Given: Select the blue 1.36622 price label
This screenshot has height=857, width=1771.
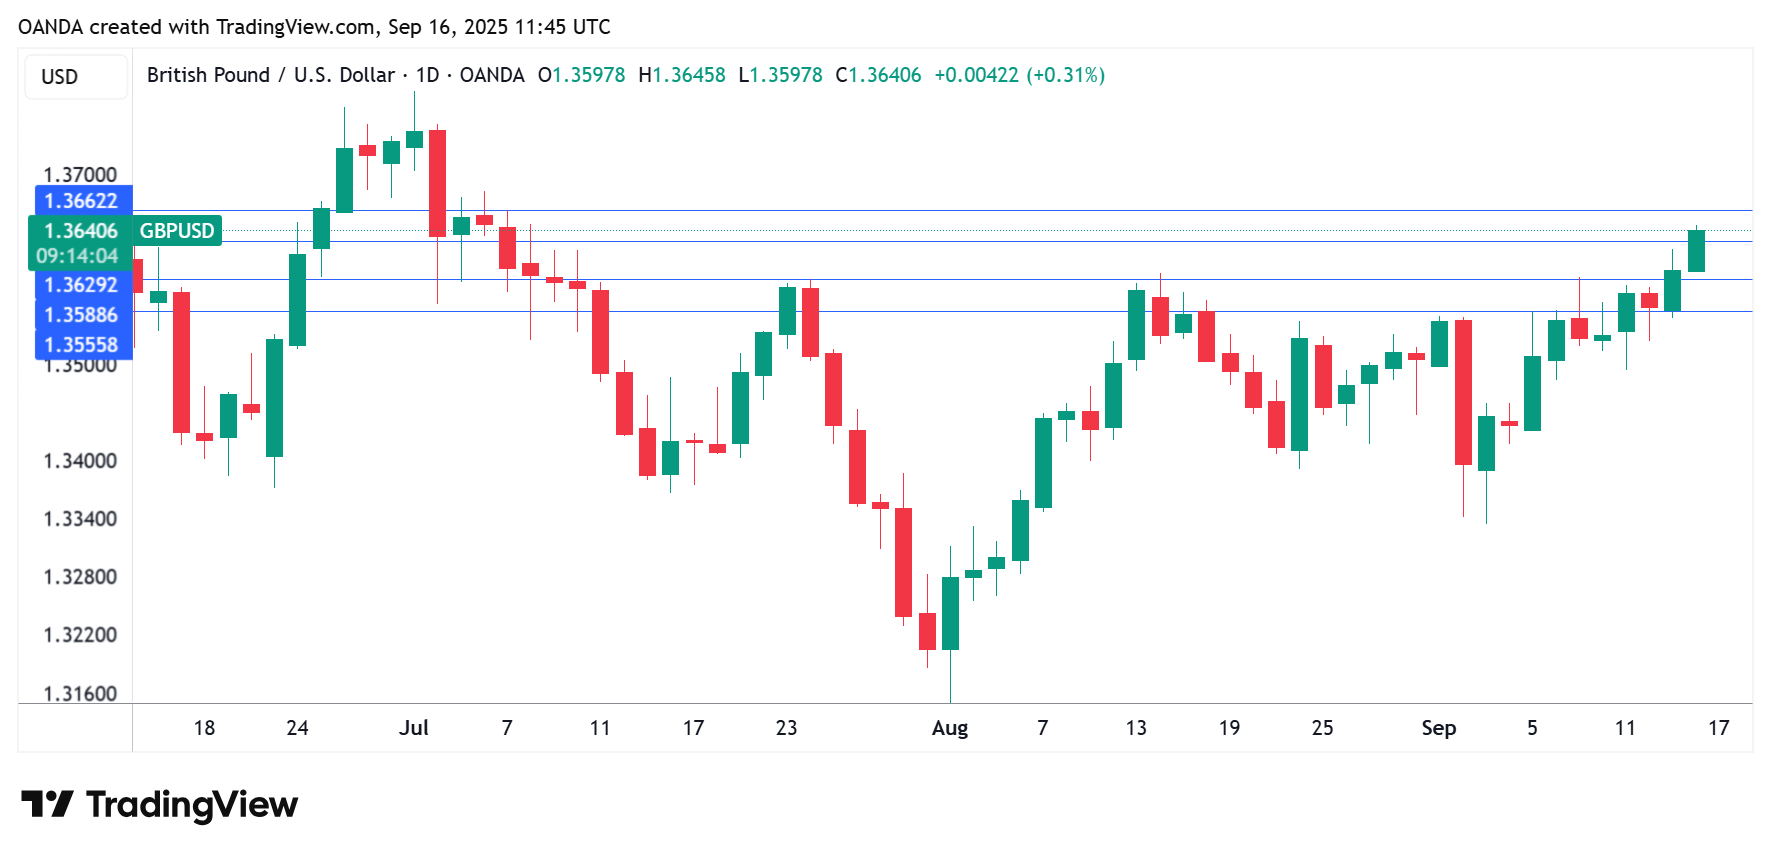Looking at the screenshot, I should tap(81, 201).
